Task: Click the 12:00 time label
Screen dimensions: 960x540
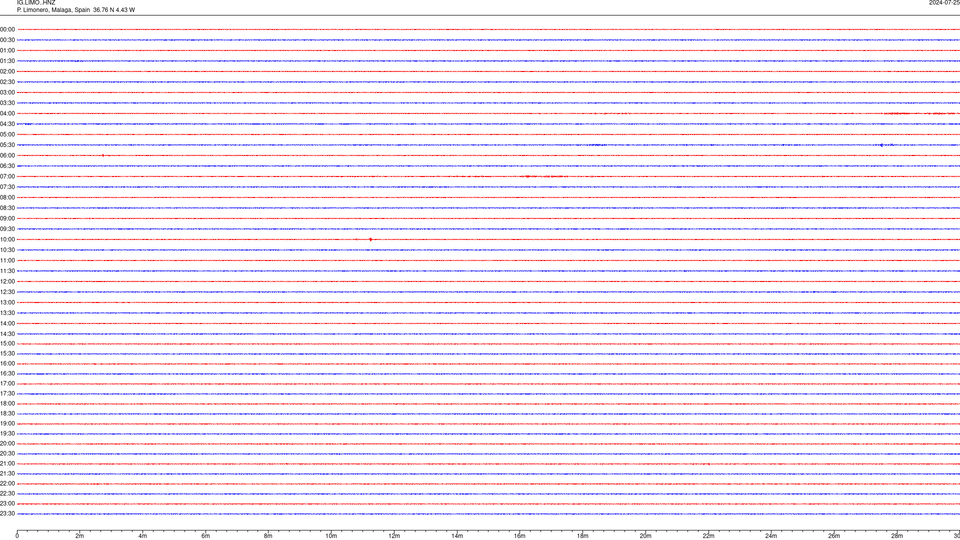Action: 7,282
